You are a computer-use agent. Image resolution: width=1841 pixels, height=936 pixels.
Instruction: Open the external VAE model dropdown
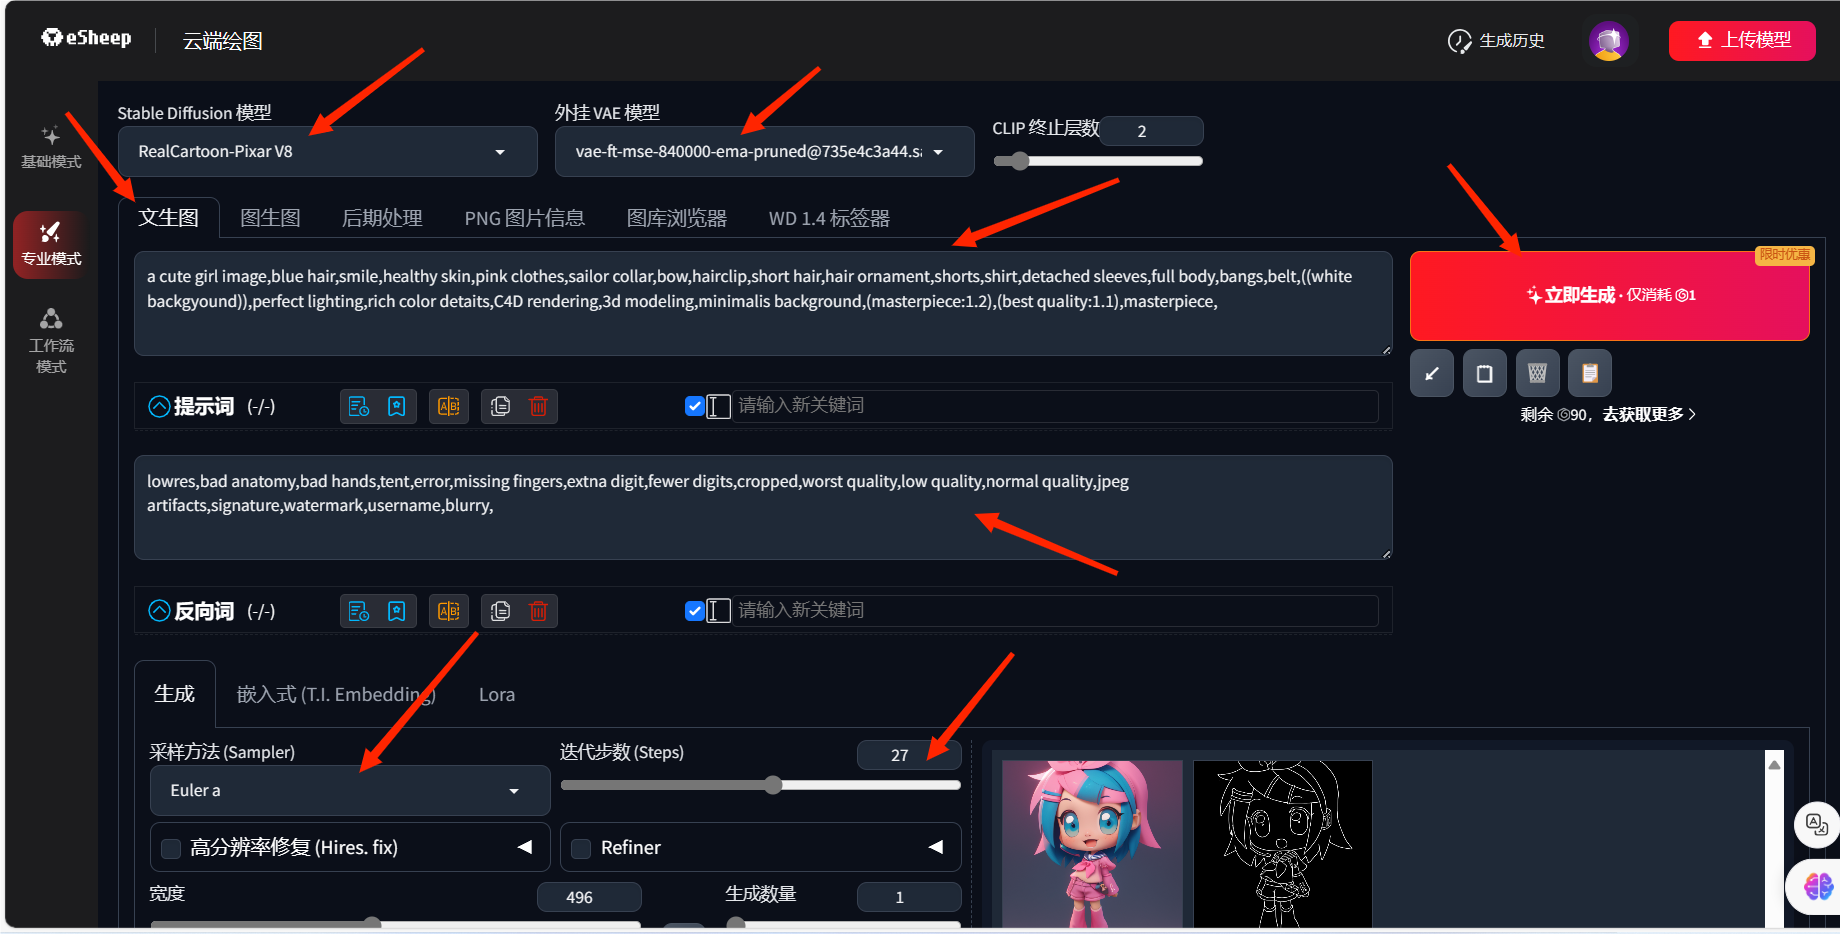point(763,152)
